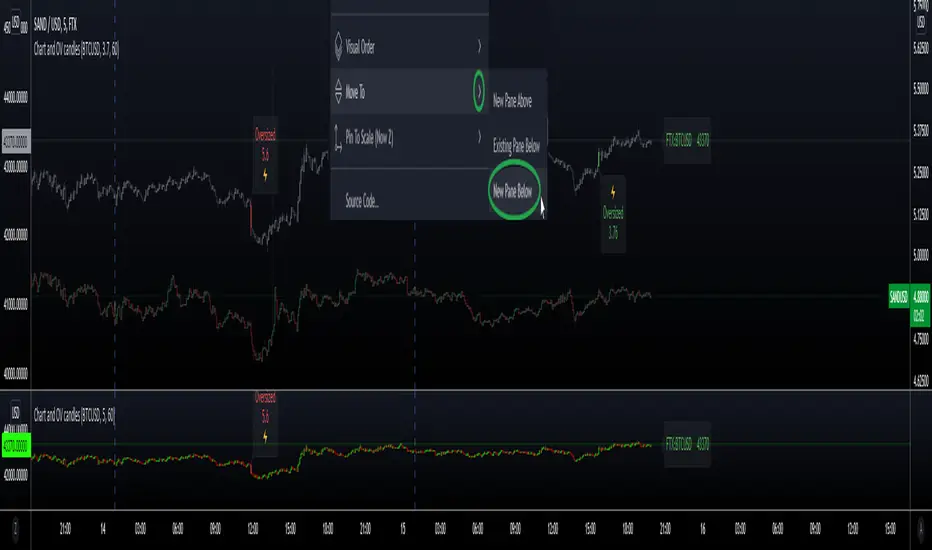Viewport: 932px width, 550px height.
Task: Click the Pin To Scale icon
Action: click(338, 137)
